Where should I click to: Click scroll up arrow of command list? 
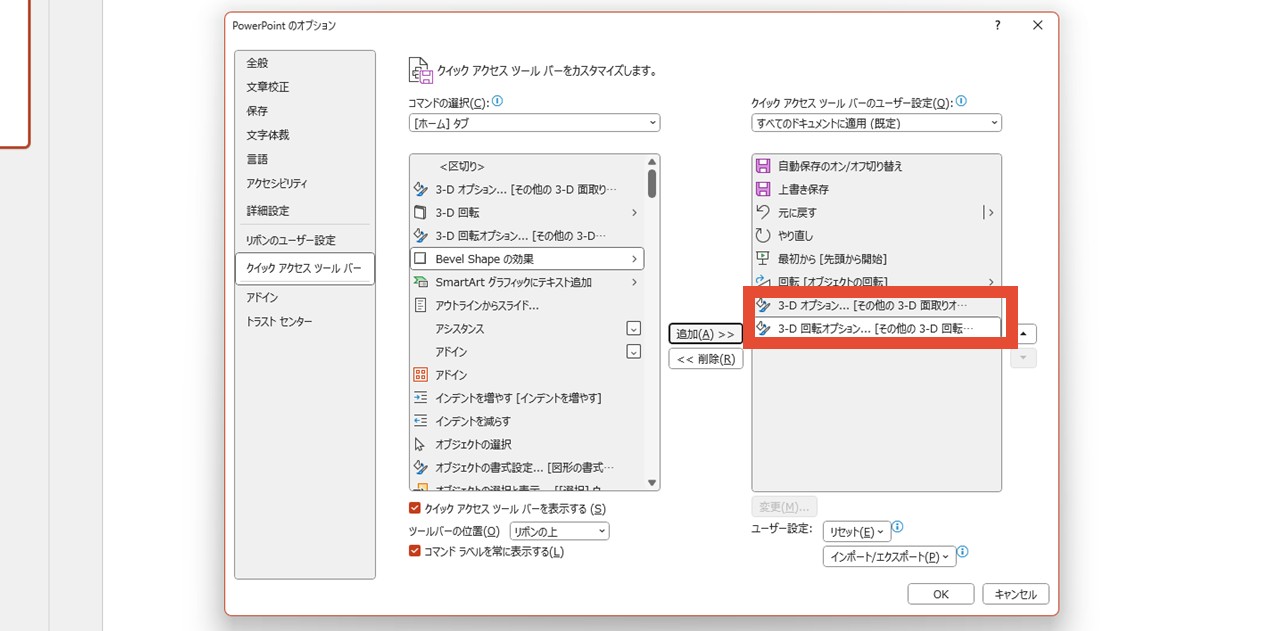(x=653, y=162)
